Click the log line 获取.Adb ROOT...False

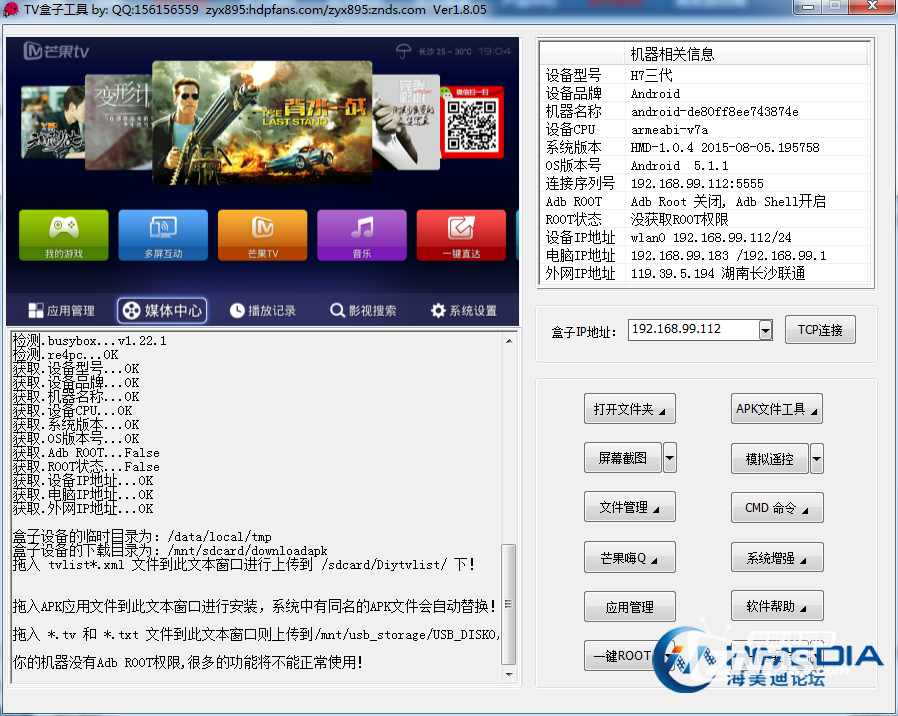coord(86,453)
